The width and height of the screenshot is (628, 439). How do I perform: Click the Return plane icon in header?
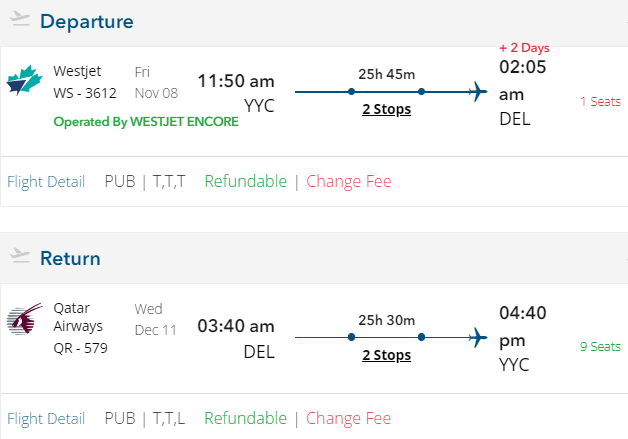tap(20, 258)
